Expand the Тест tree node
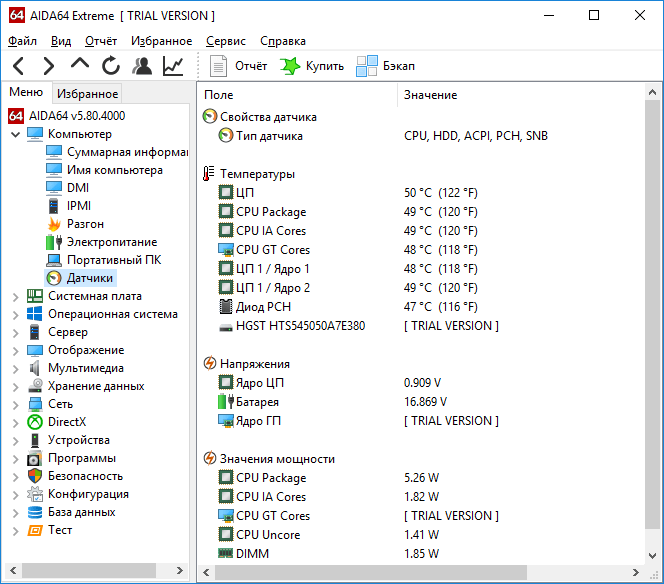Screen dimensions: 664x584 point(16,531)
